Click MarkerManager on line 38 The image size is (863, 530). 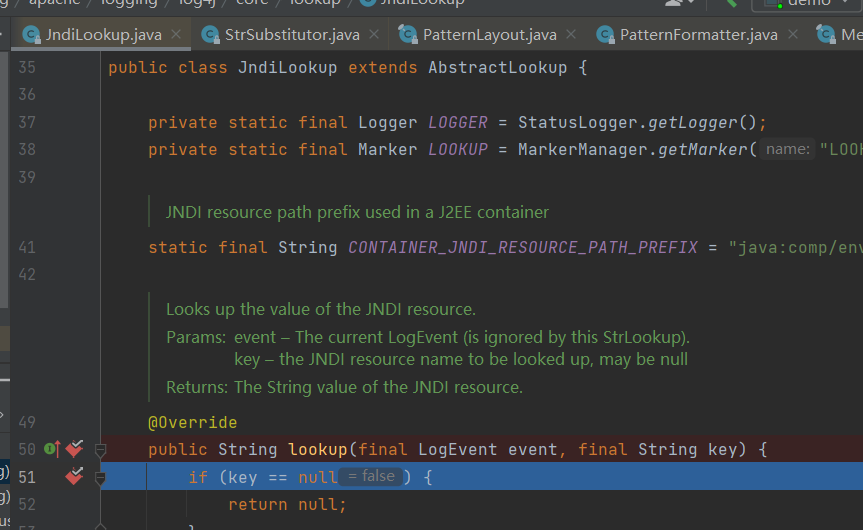[x=583, y=150]
